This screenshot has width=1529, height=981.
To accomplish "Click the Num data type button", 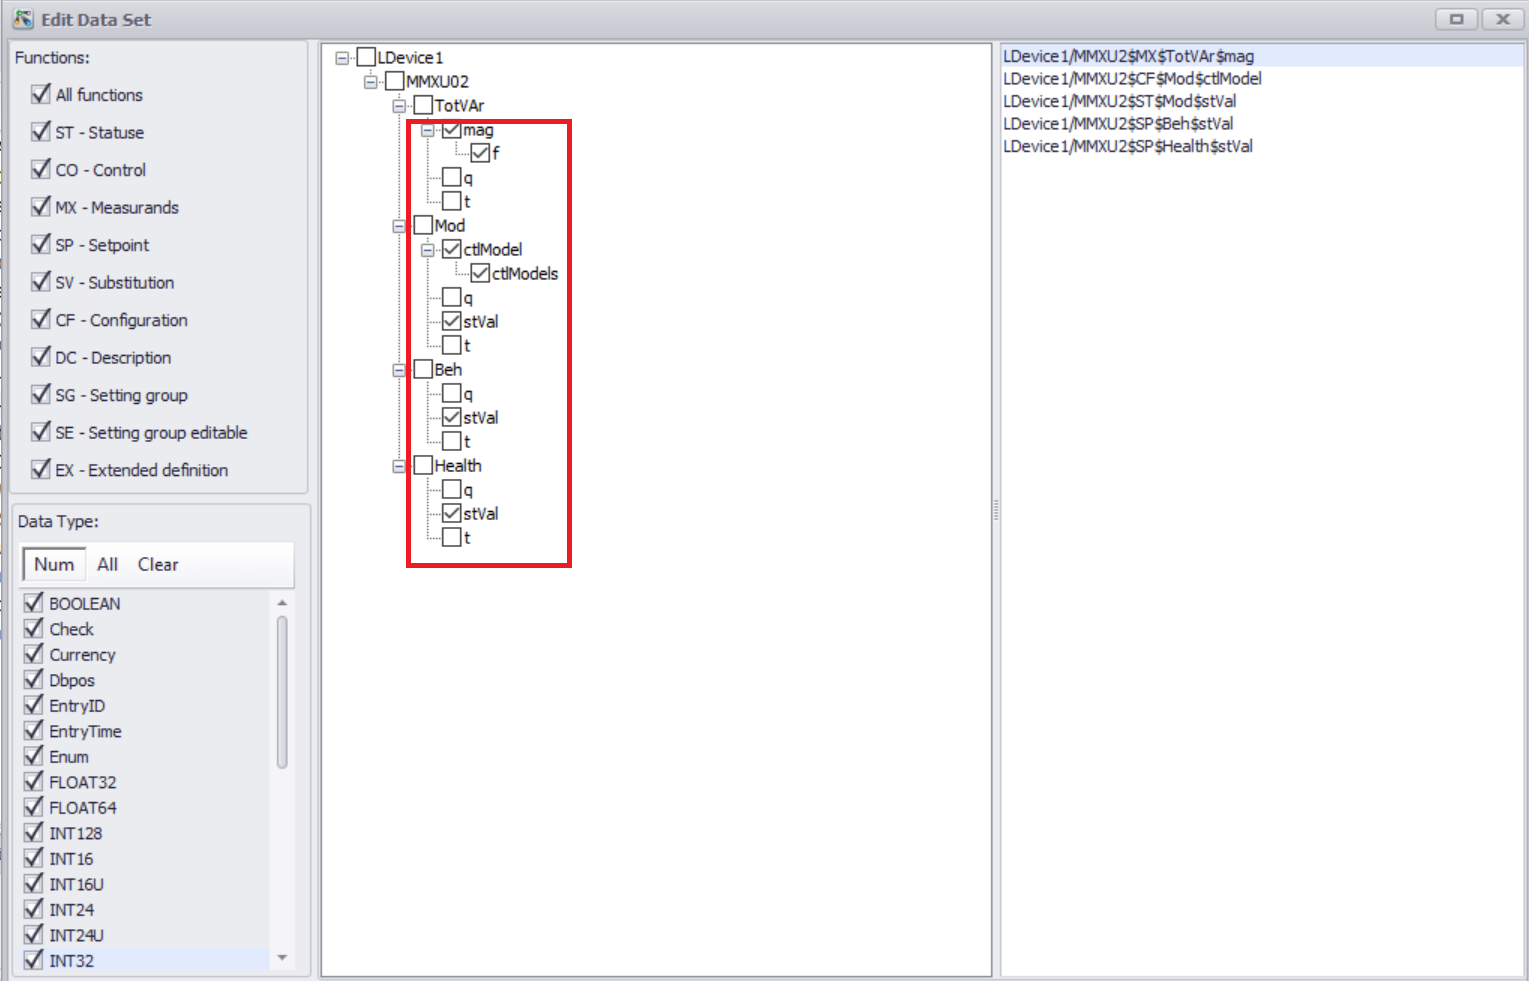I will pyautogui.click(x=54, y=564).
